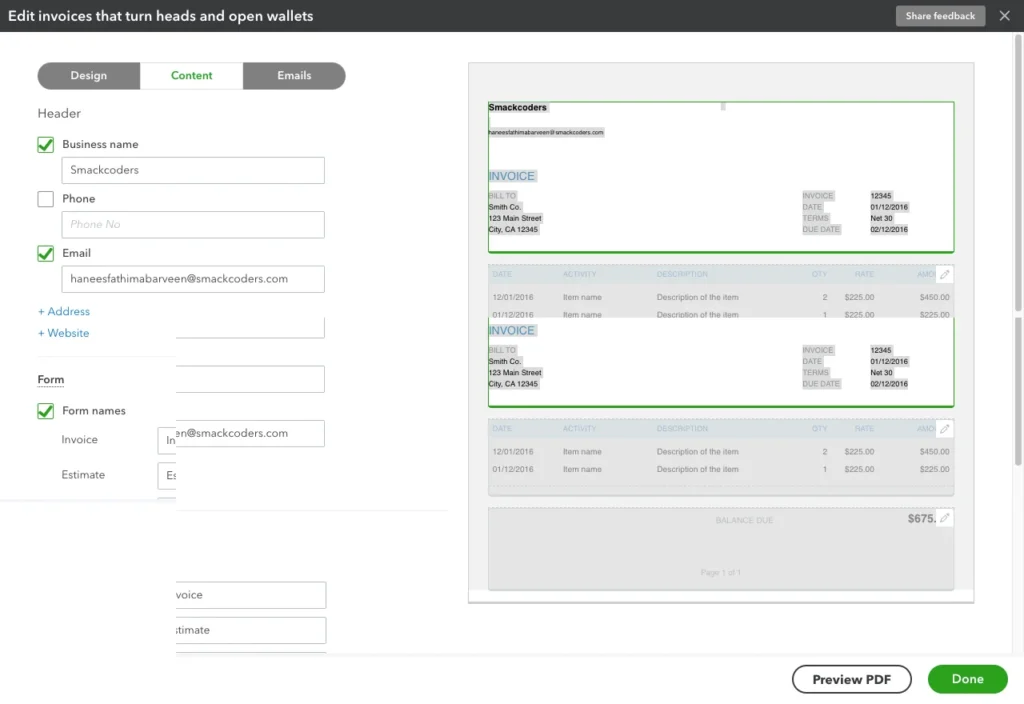Viewport: 1024px width, 704px height.
Task: Uncheck the Business name checkbox
Action: point(45,144)
